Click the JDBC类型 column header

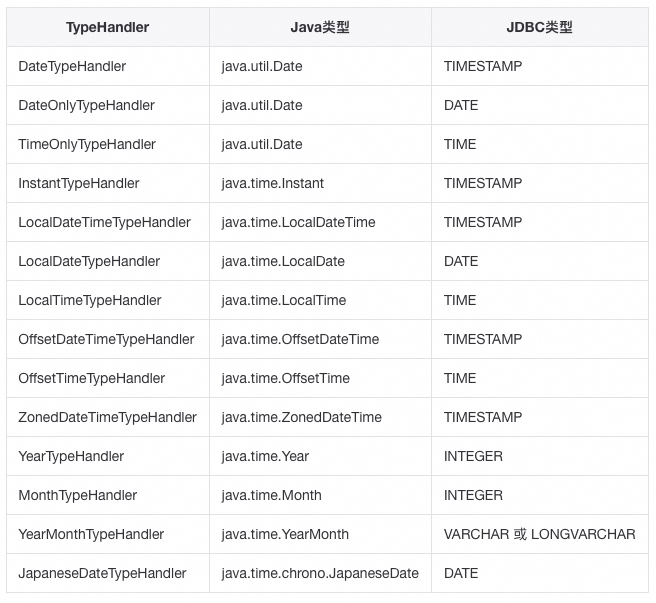(539, 27)
